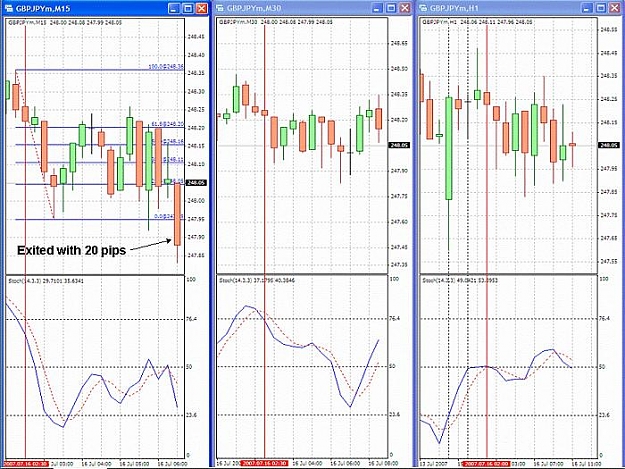
Task: Maximize the GBPJPYm,M15 chart window
Action: click(188, 8)
